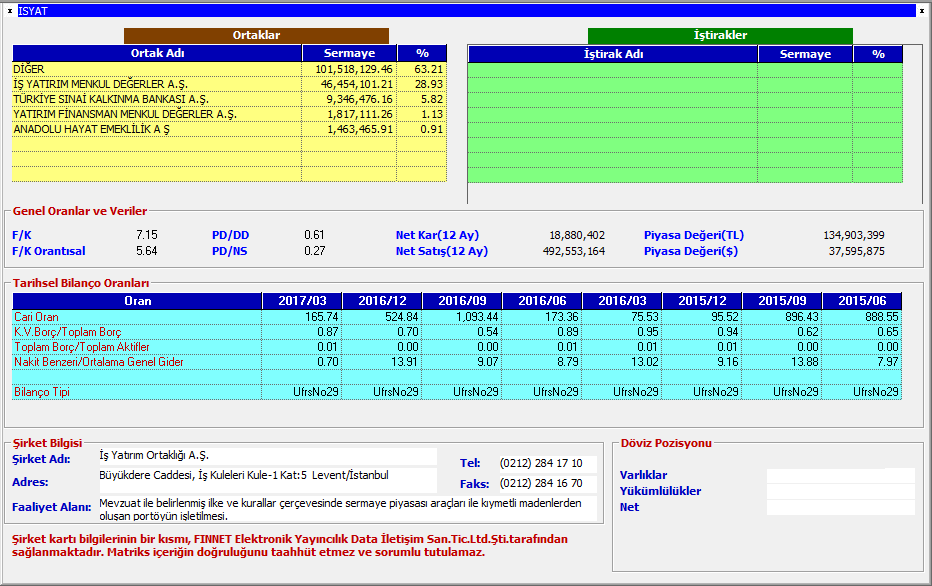Click the Tel field (0212) 284 17 10
Image resolution: width=932 pixels, height=586 pixels.
coord(547,464)
